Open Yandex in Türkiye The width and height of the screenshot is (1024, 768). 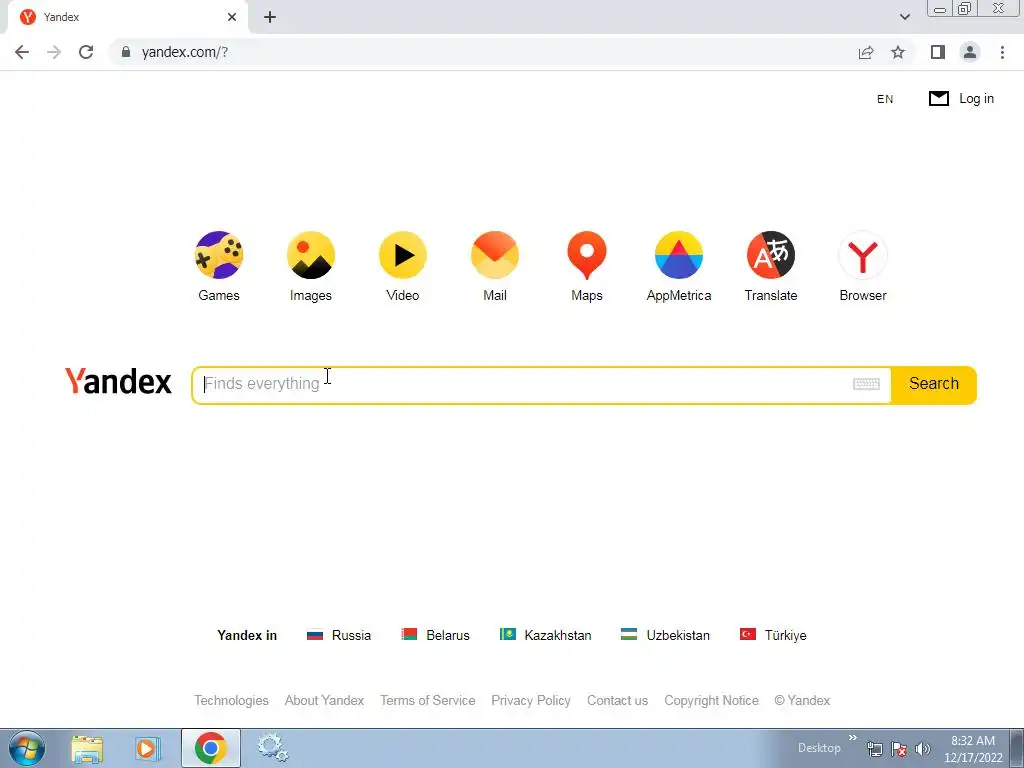(x=773, y=635)
